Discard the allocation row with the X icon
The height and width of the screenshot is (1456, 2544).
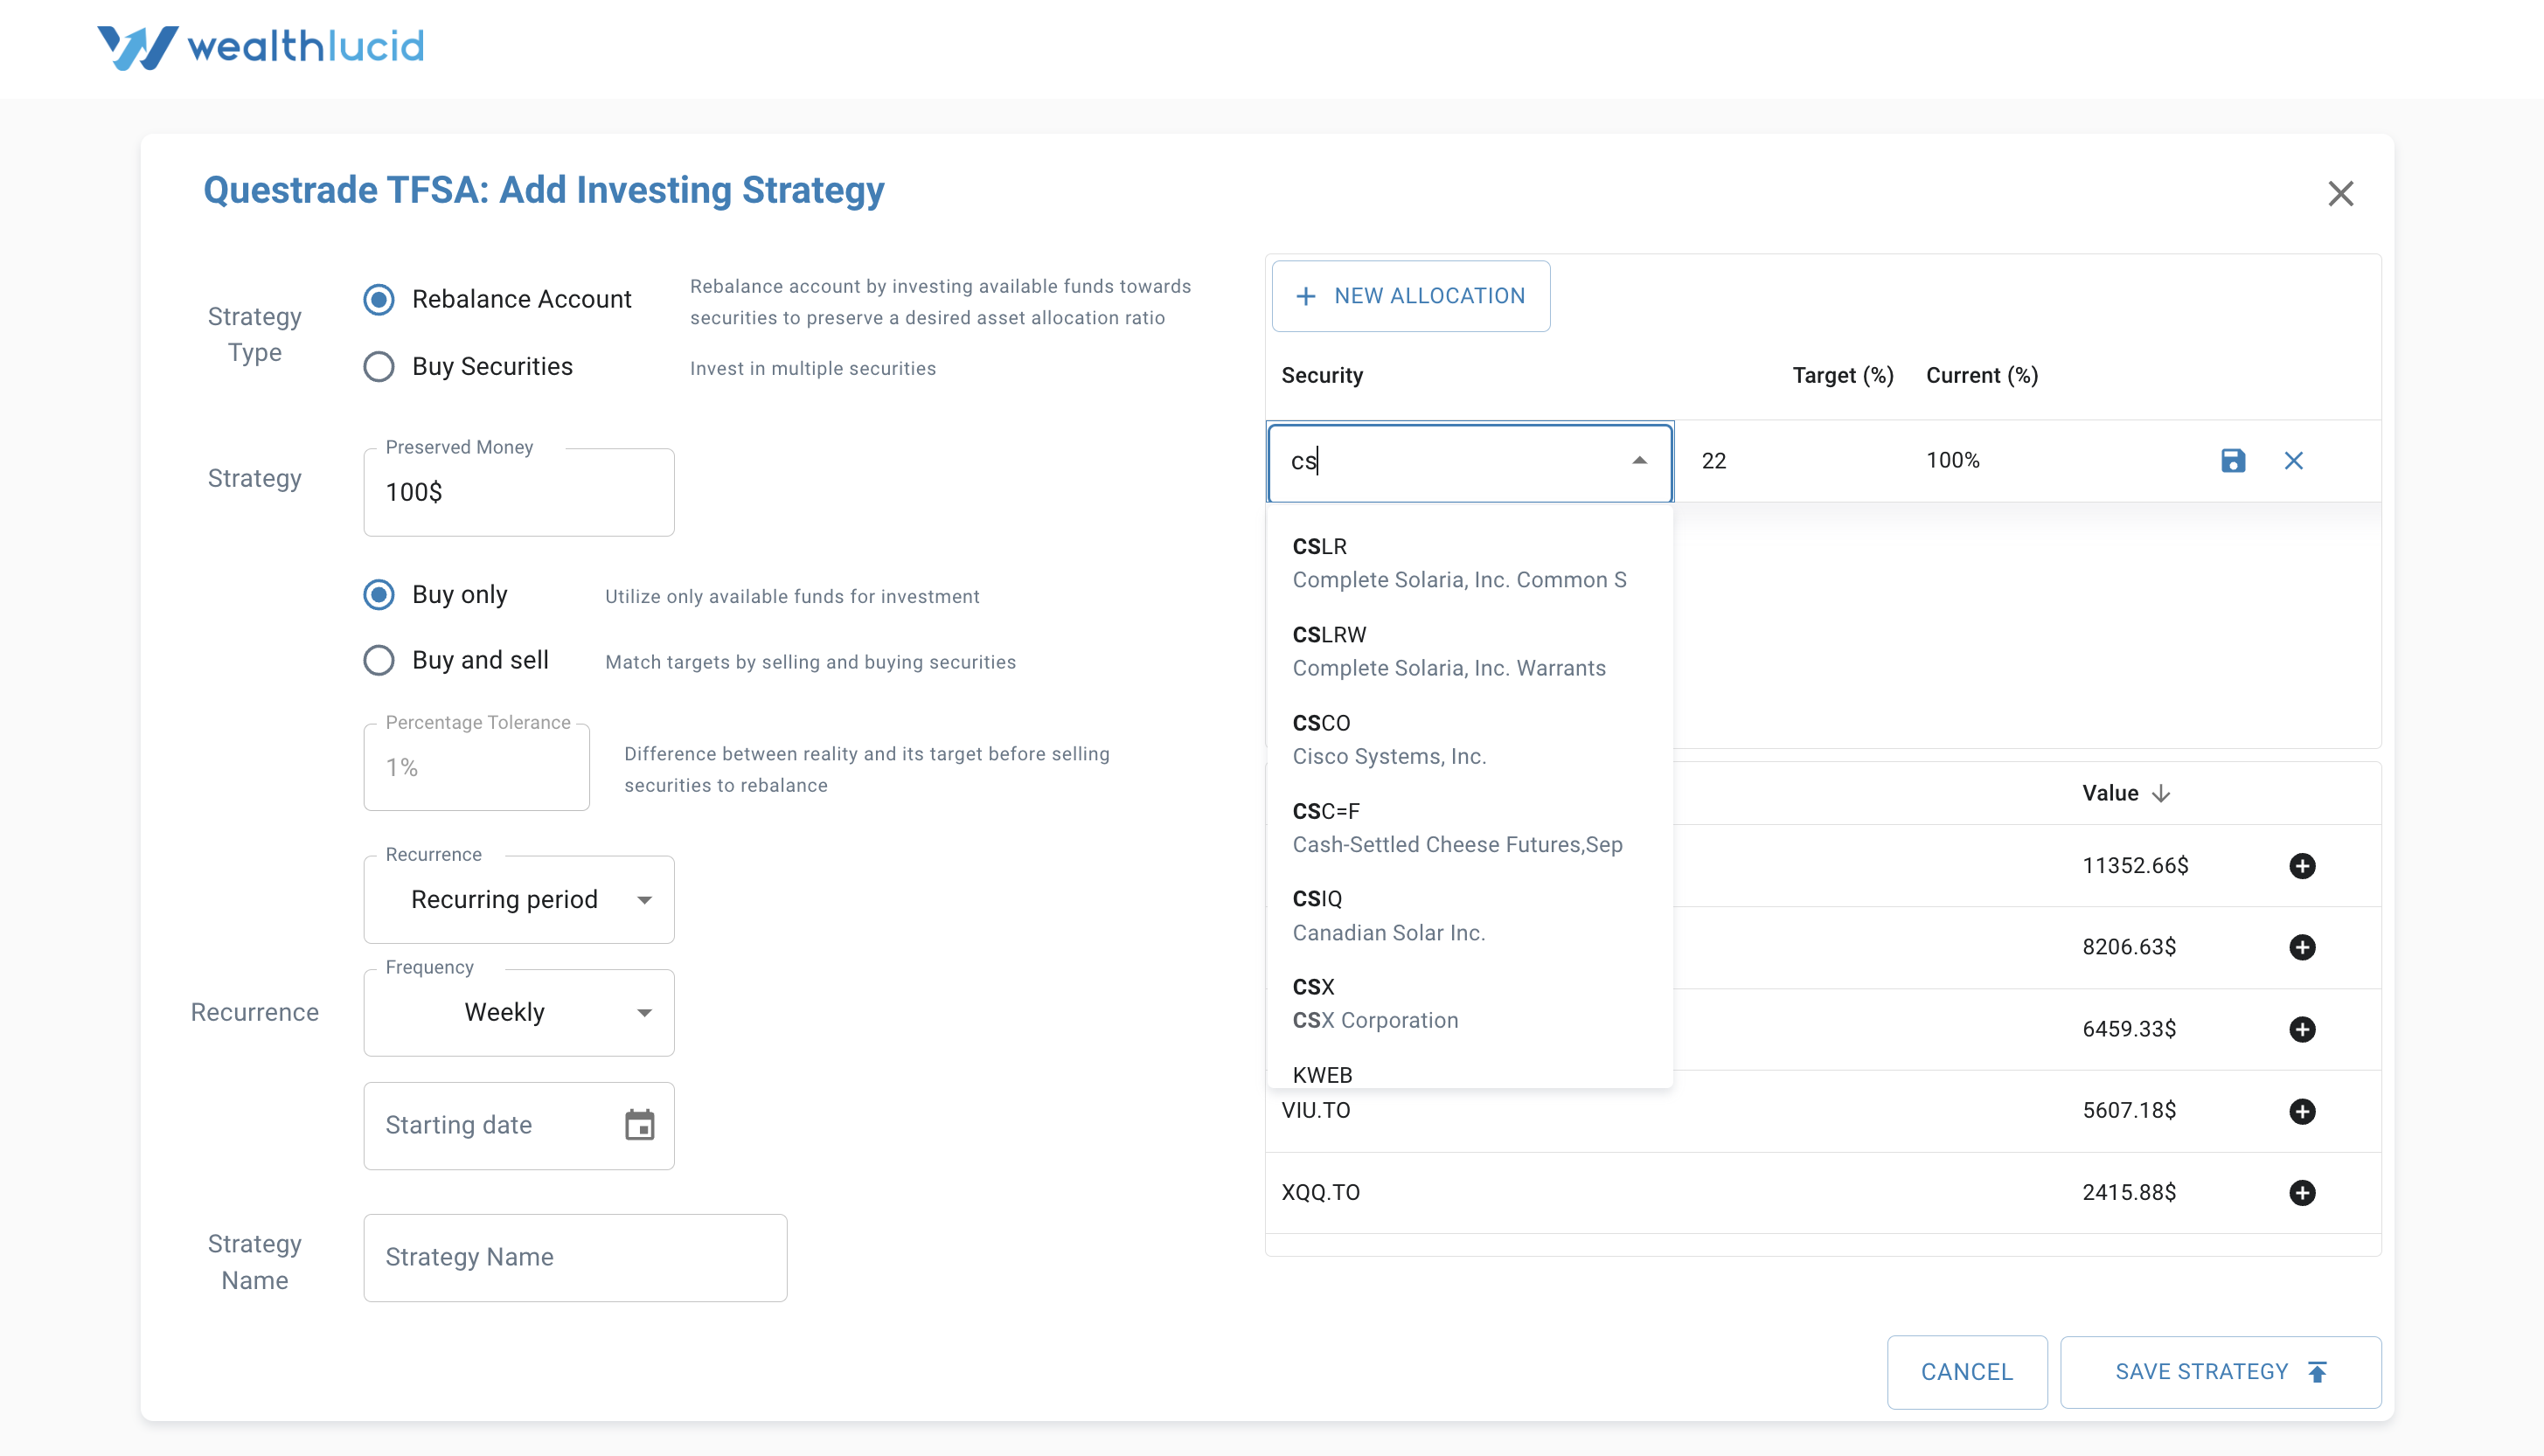2294,460
